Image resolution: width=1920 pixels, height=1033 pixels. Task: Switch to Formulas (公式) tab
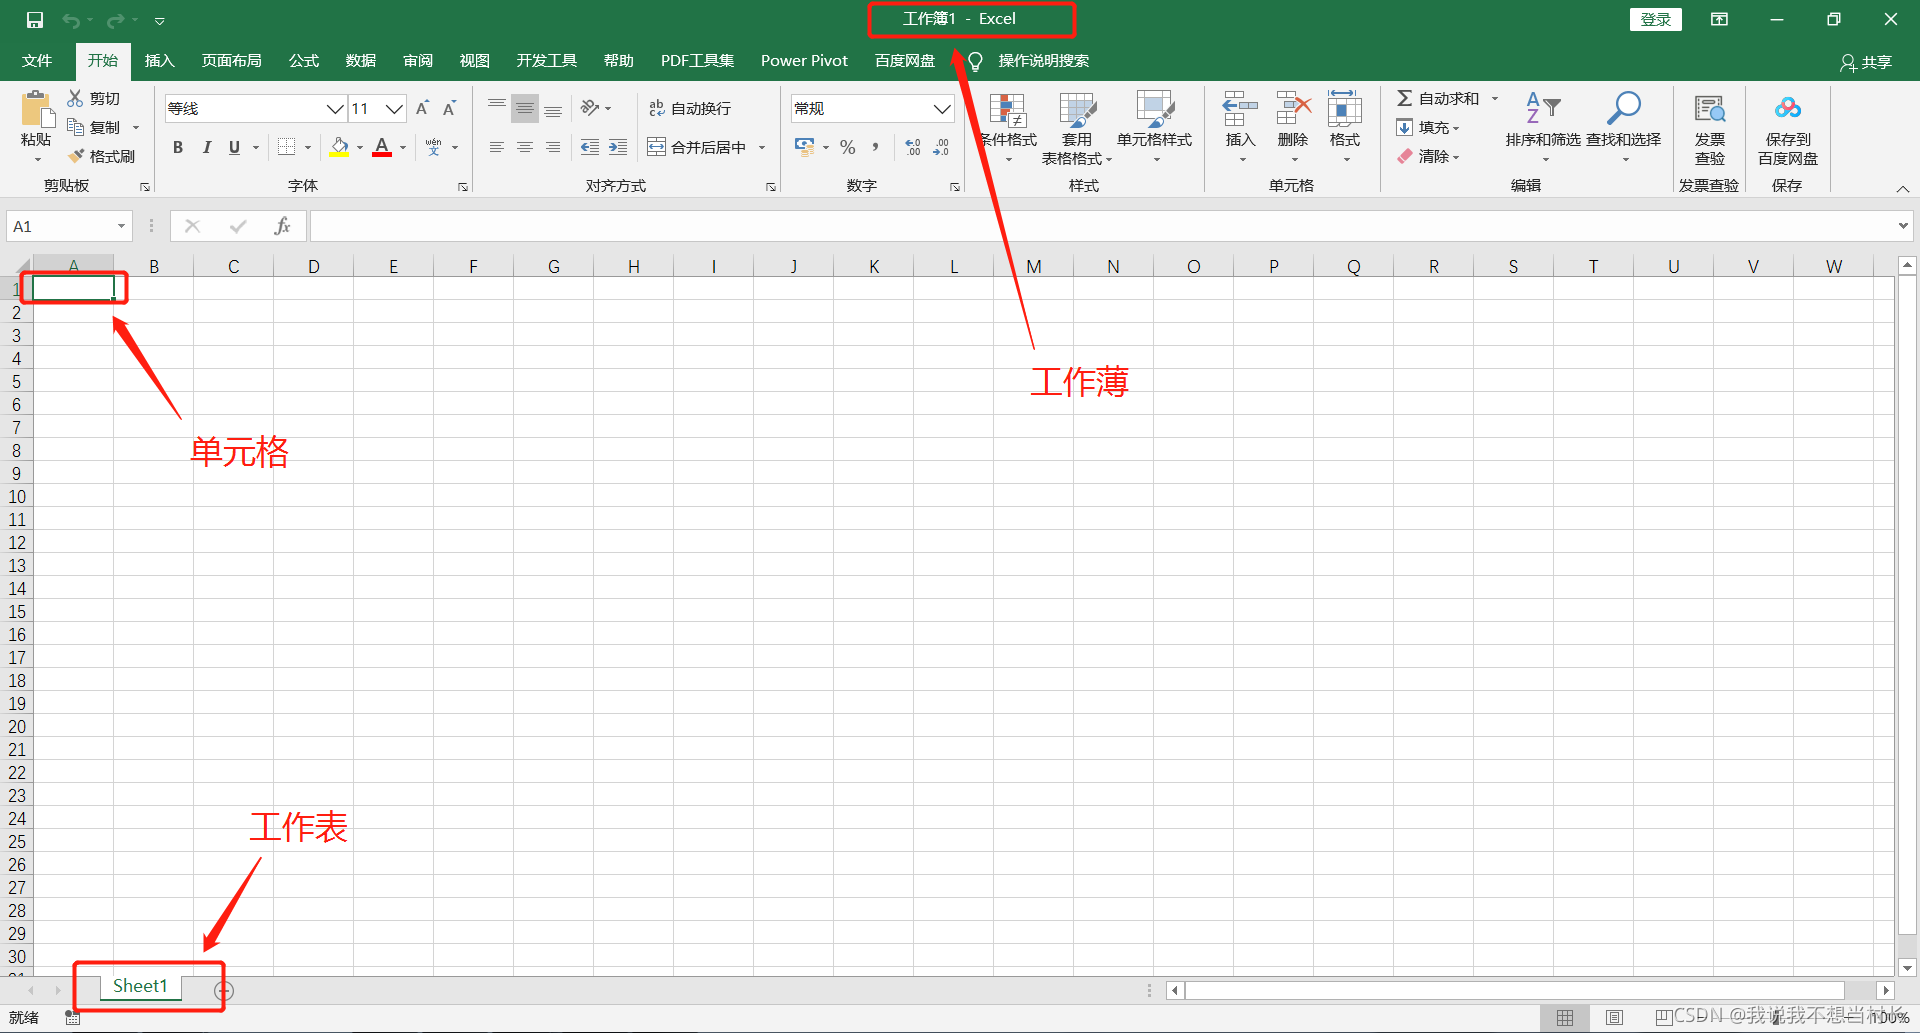tap(304, 61)
